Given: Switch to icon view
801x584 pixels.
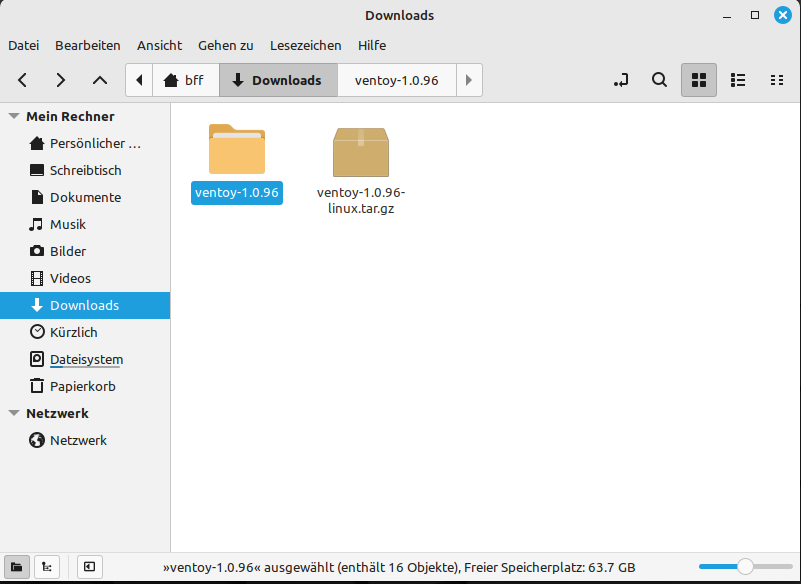Looking at the screenshot, I should [x=698, y=80].
